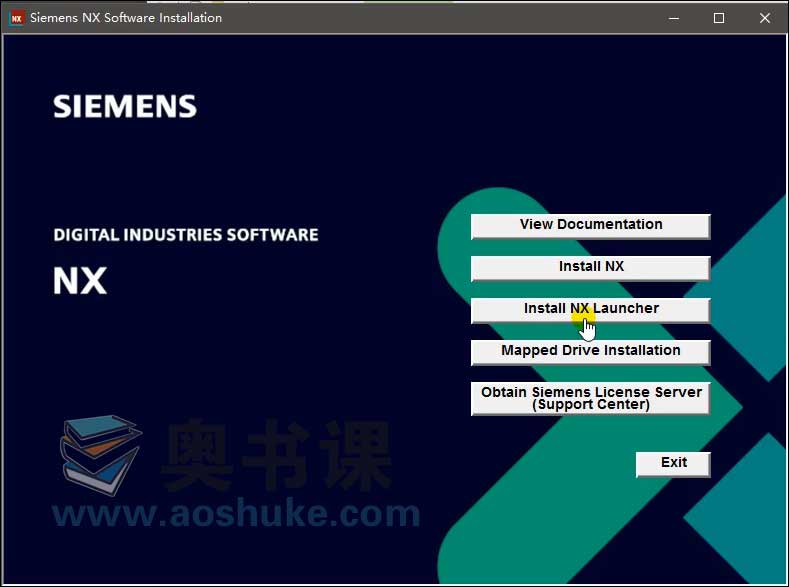This screenshot has height=587, width=789.
Task: Close the Siemens NX Software Installation window
Action: (x=765, y=18)
